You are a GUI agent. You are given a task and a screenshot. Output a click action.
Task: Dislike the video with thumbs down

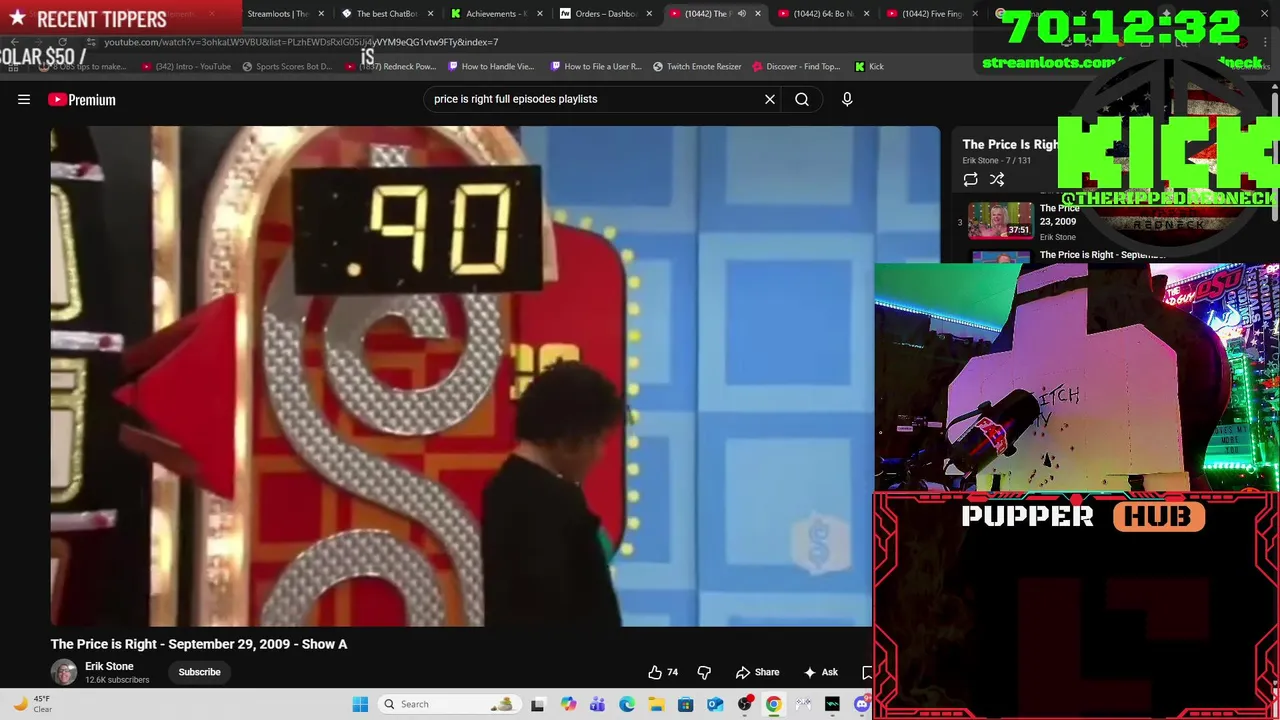pos(704,672)
